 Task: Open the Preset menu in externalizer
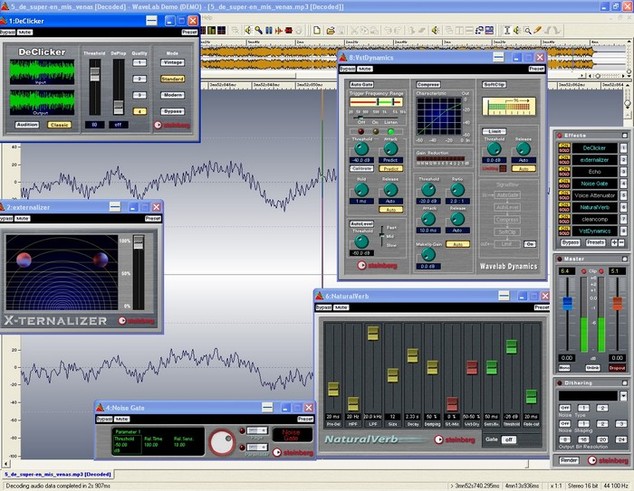click(x=153, y=218)
